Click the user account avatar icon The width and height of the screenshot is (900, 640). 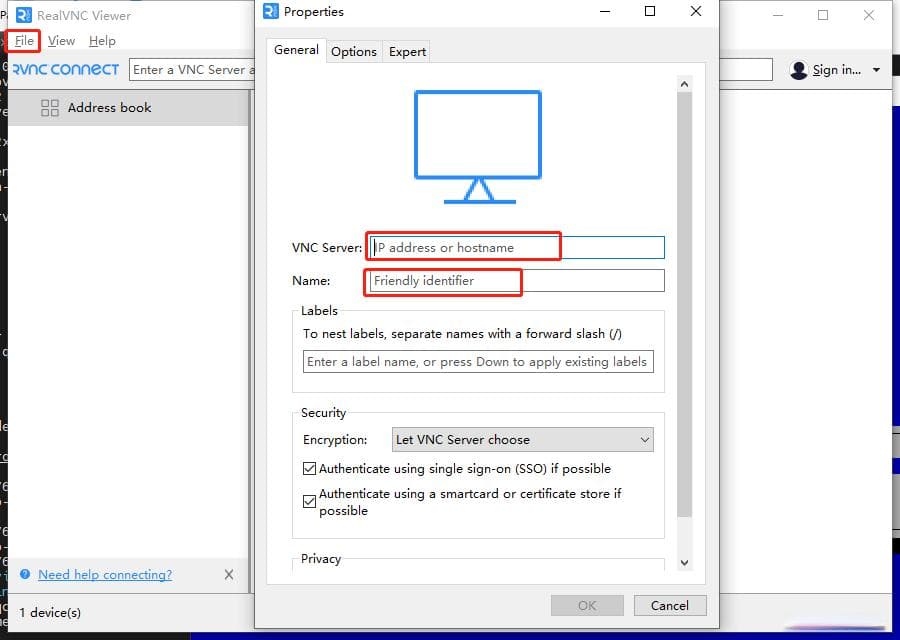798,70
